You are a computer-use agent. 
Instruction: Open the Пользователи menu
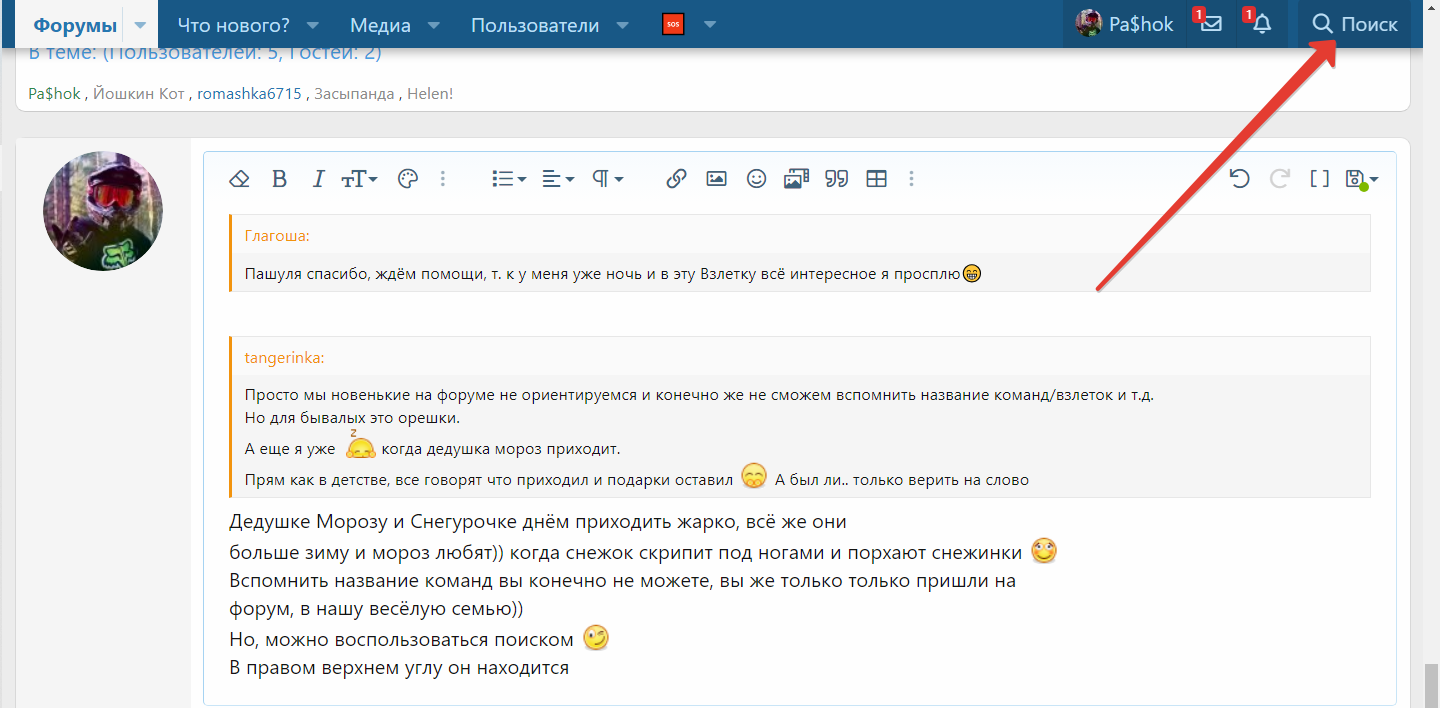[x=535, y=25]
